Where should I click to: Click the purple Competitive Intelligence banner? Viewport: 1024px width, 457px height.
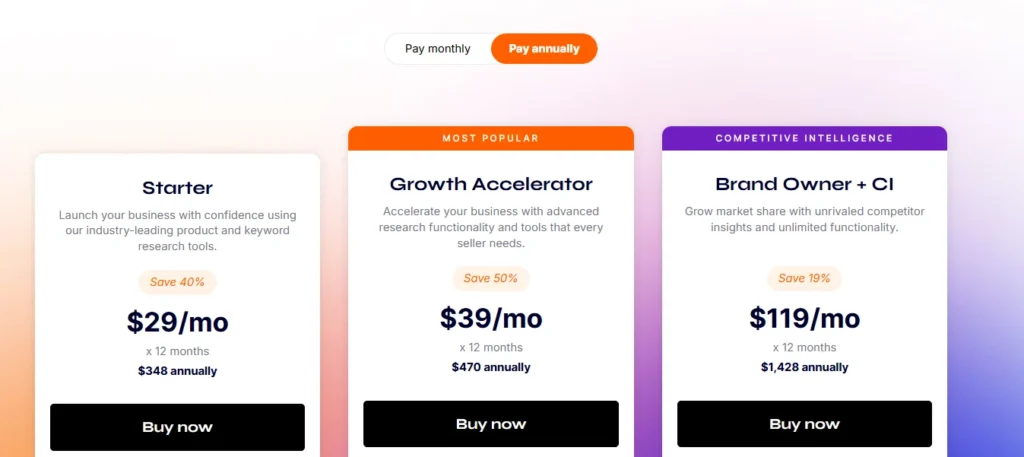coord(804,138)
